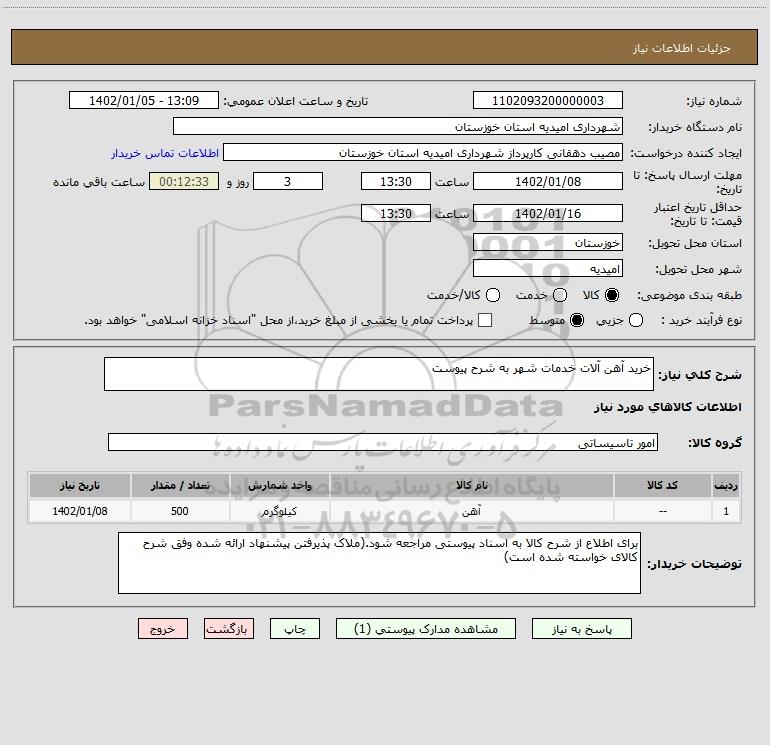Click the چاپ print button
The image size is (770, 745).
pos(295,629)
